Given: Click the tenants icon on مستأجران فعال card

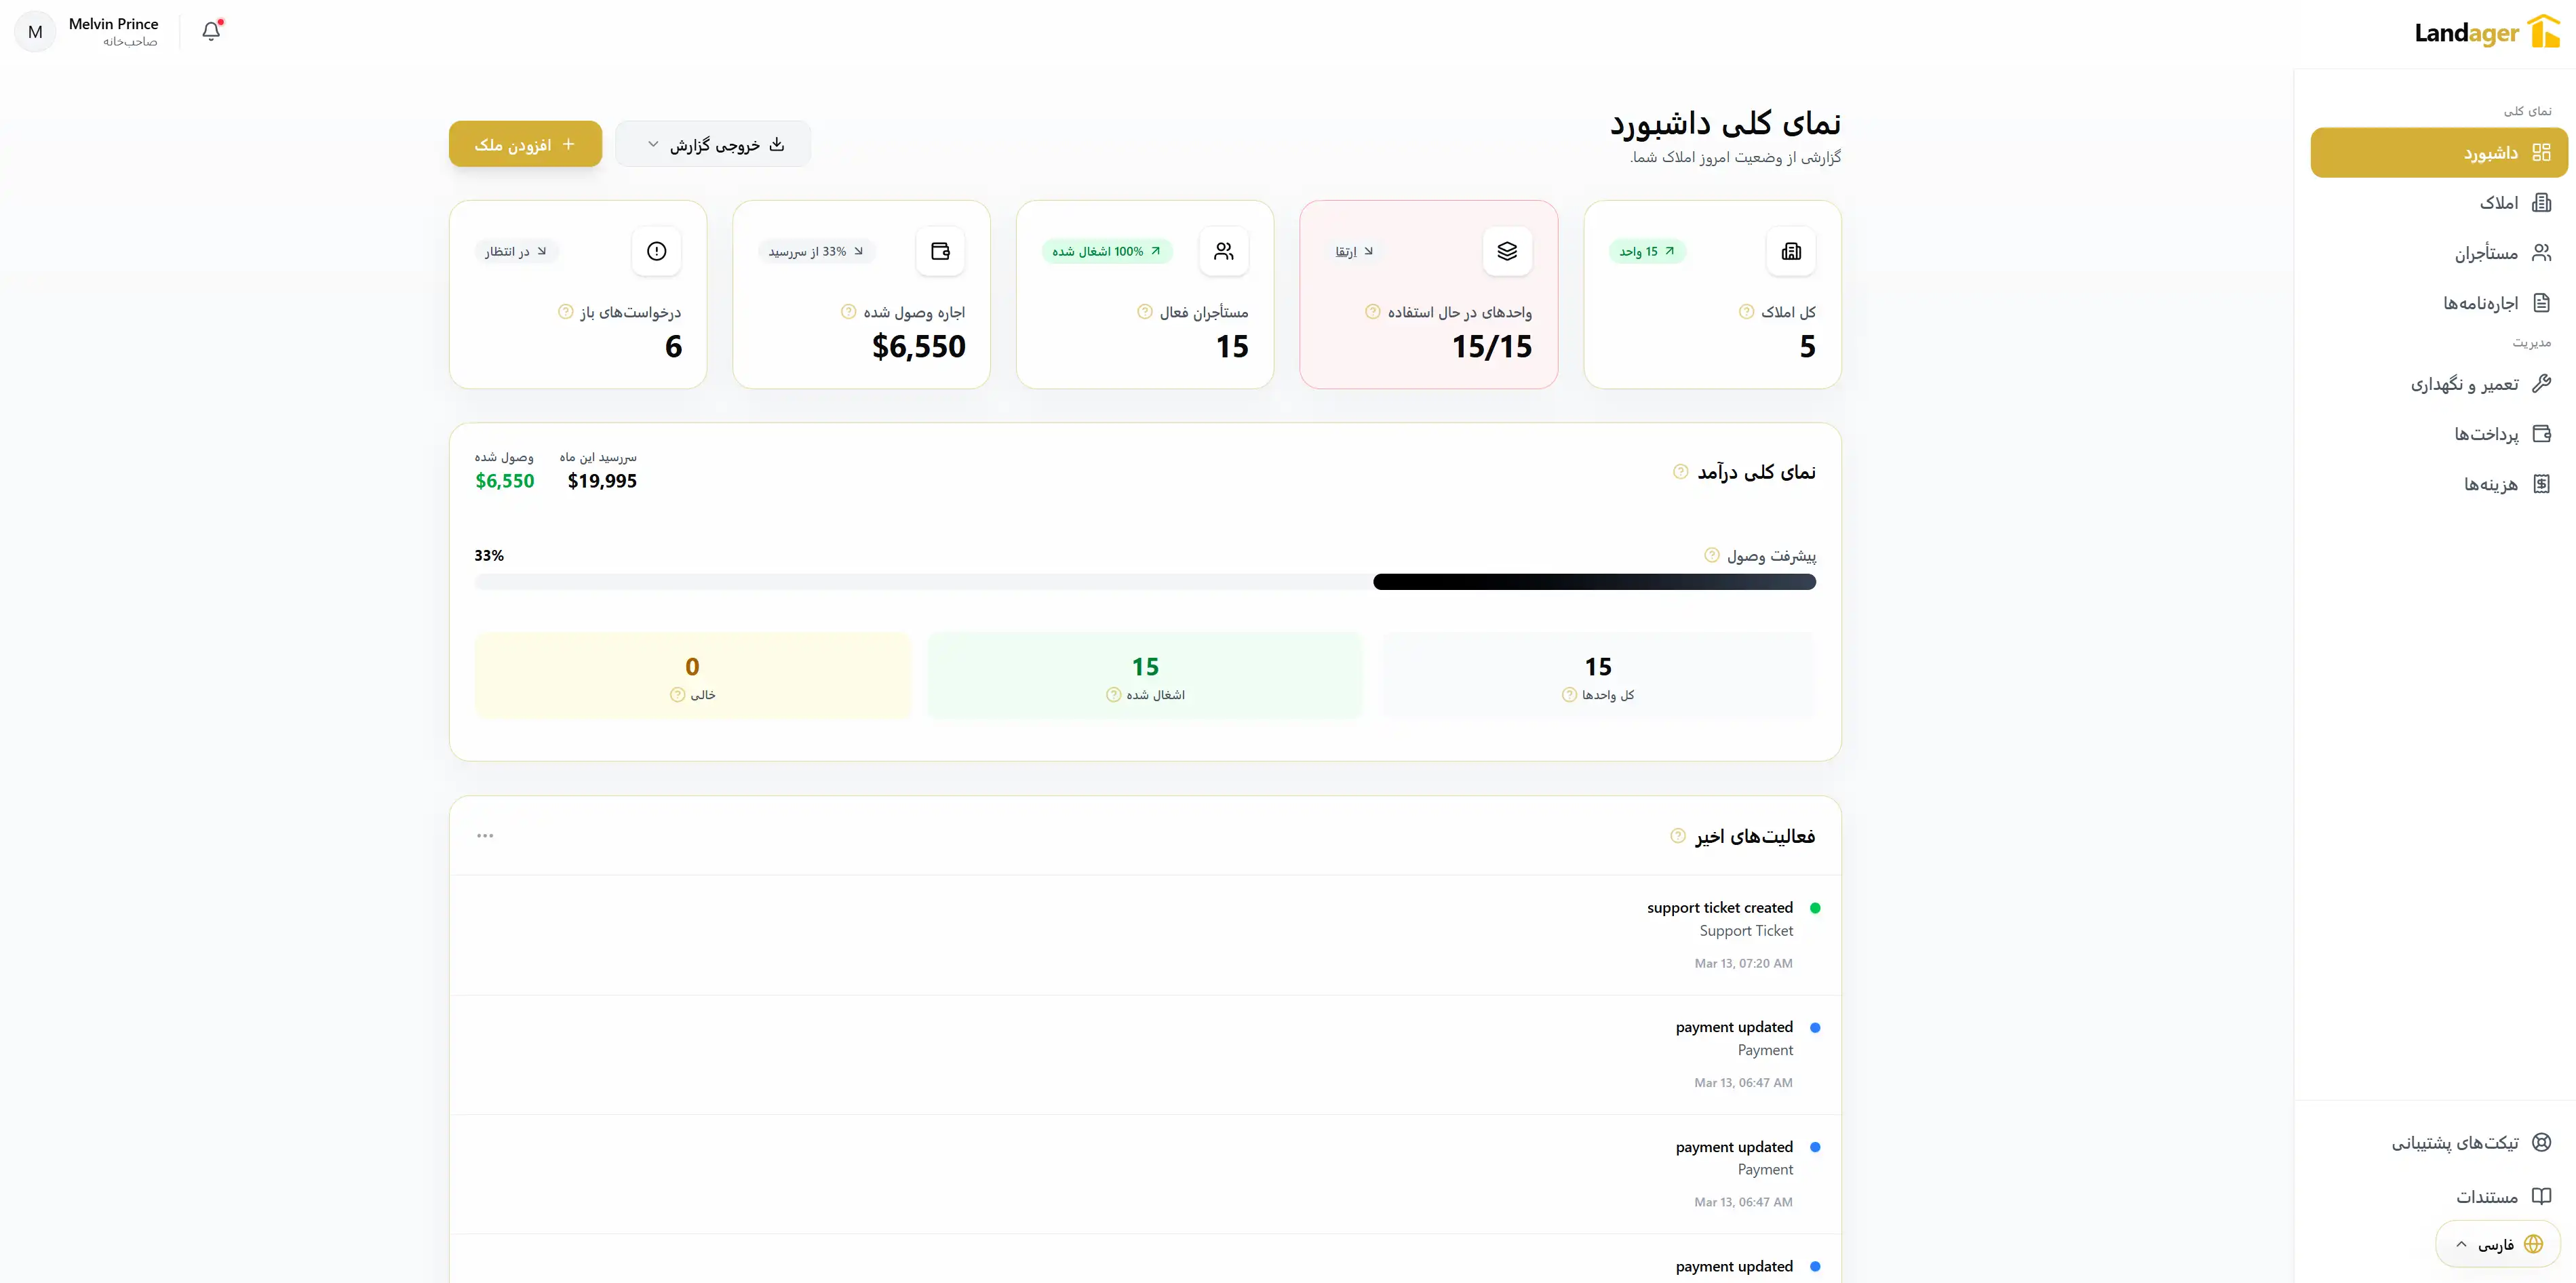Looking at the screenshot, I should (x=1223, y=251).
